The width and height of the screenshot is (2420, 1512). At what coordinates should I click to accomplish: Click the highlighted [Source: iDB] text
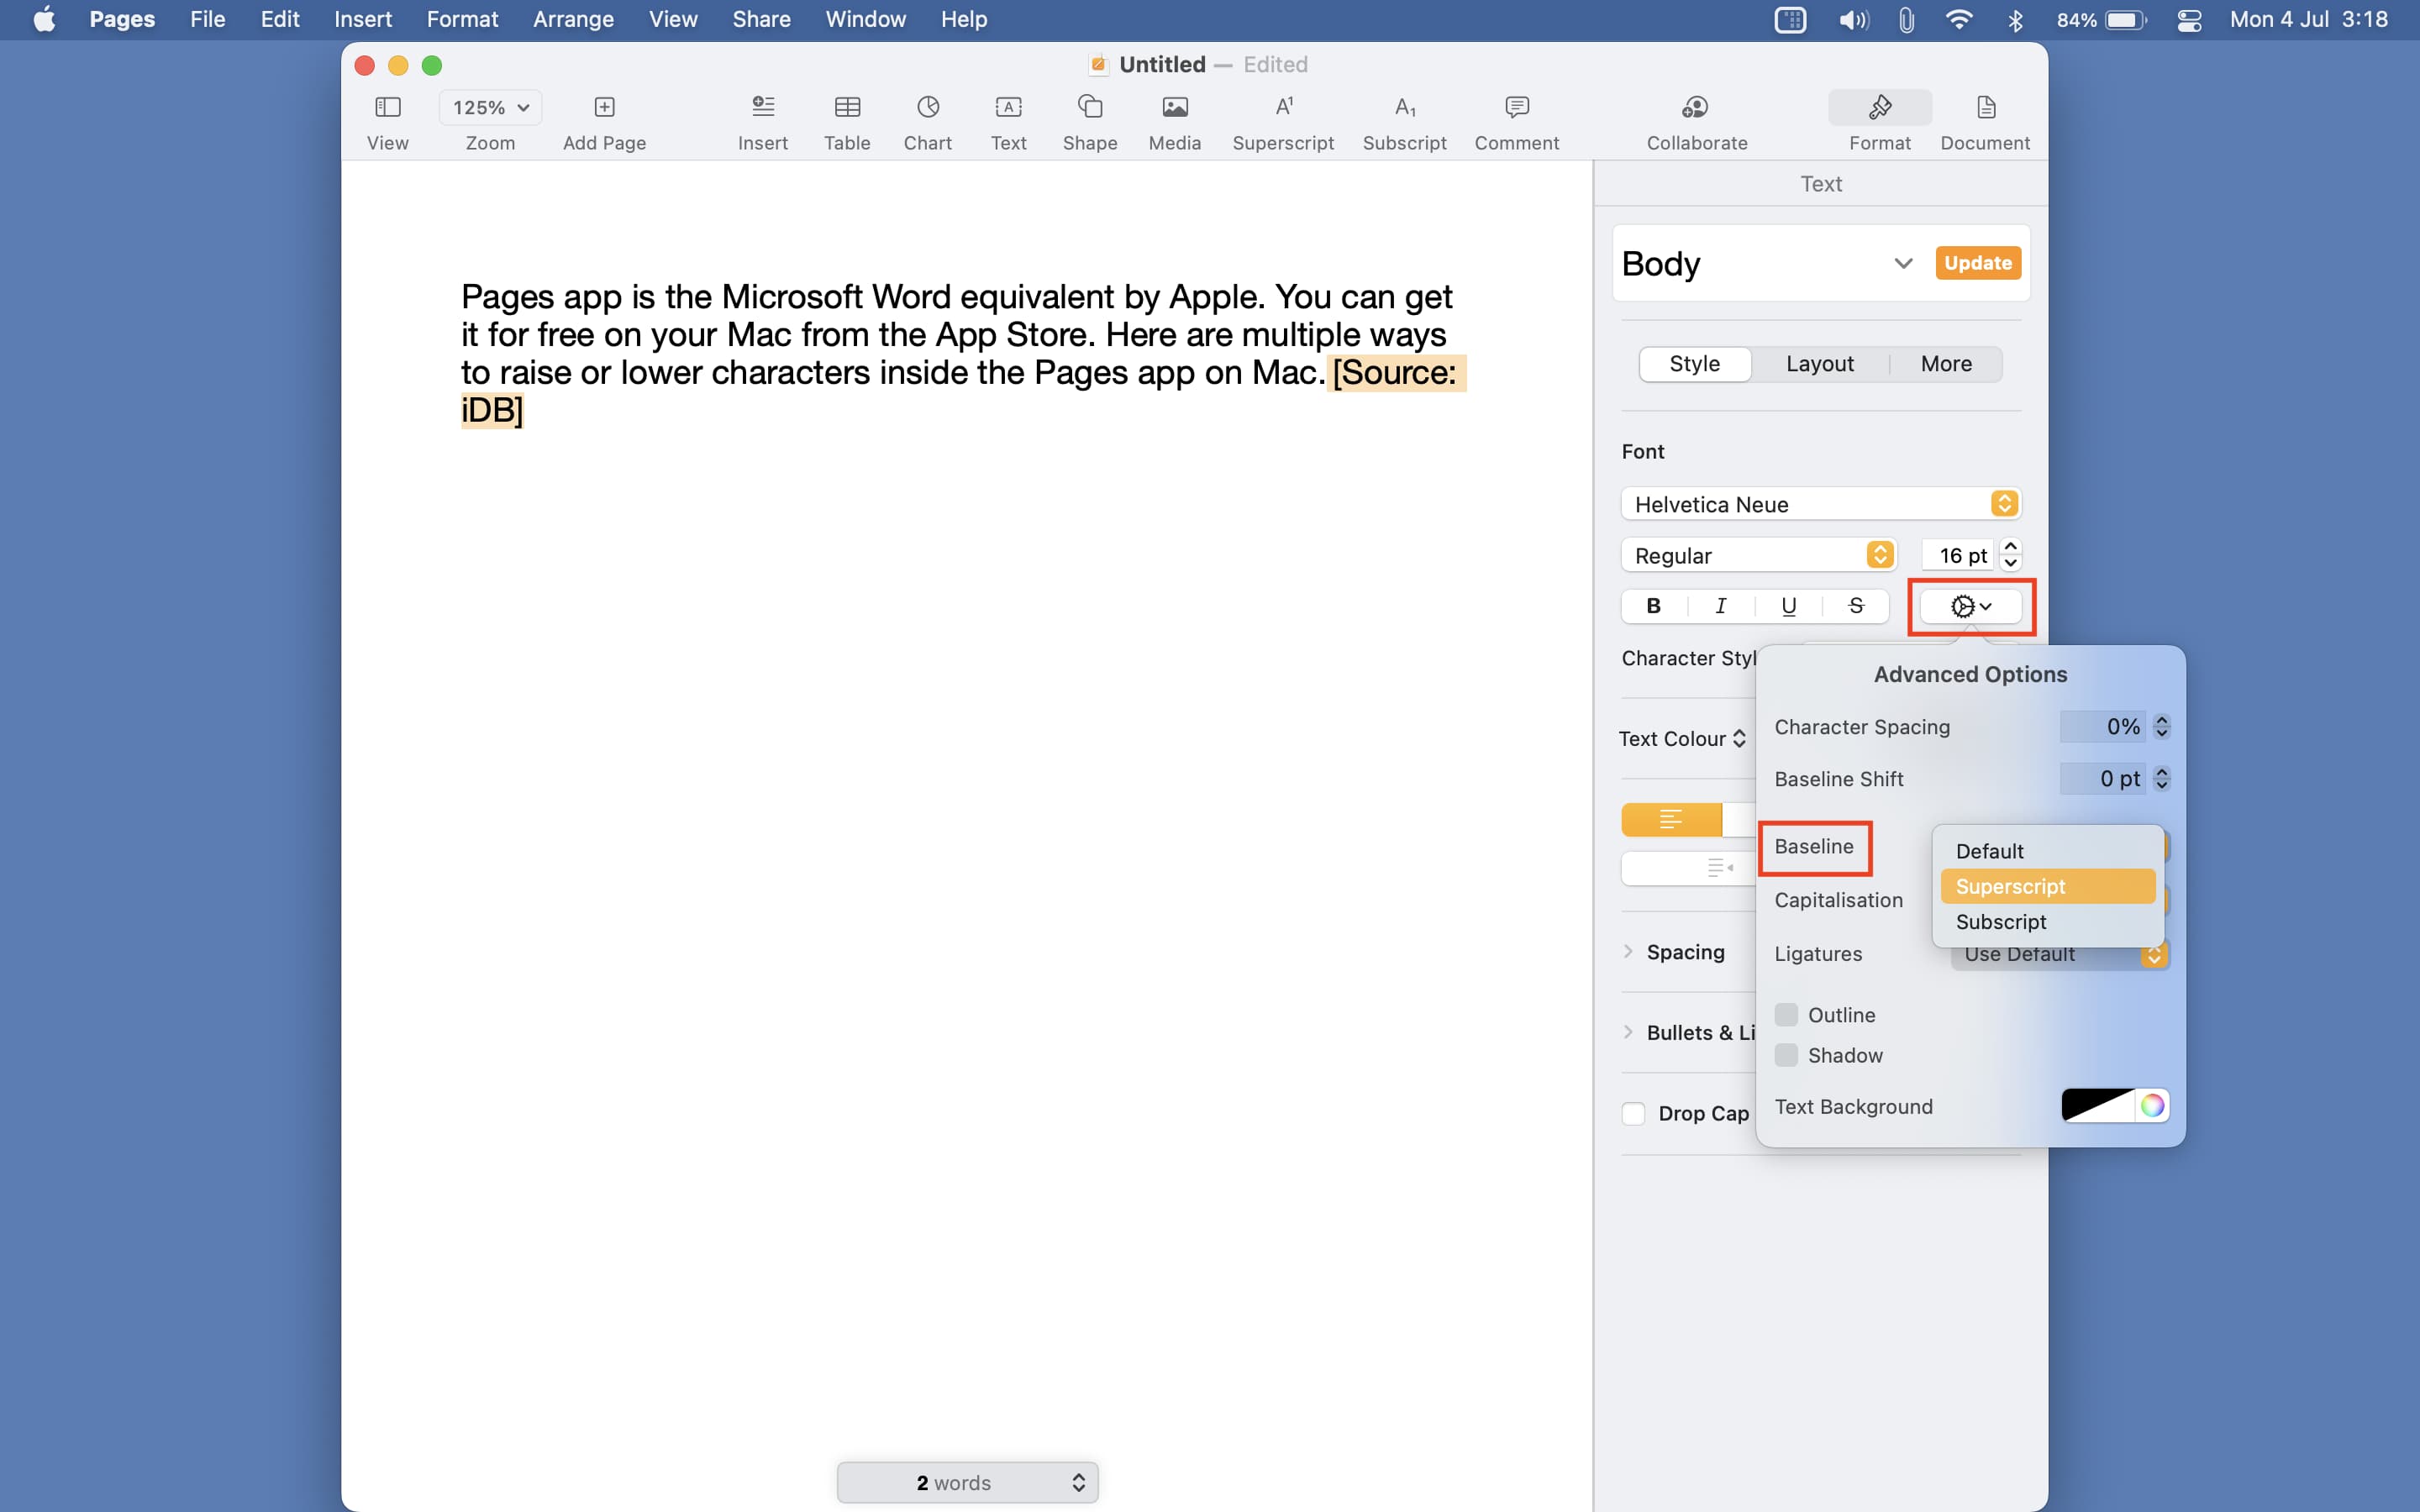[1396, 373]
